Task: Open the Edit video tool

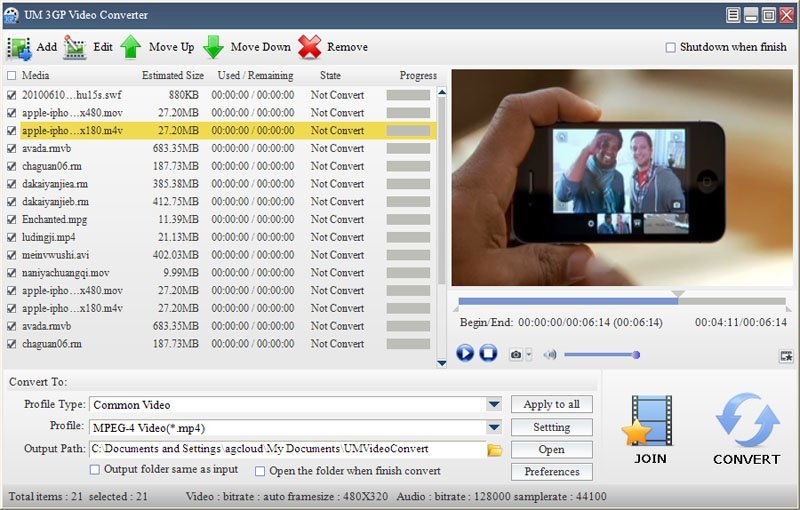Action: click(75, 47)
